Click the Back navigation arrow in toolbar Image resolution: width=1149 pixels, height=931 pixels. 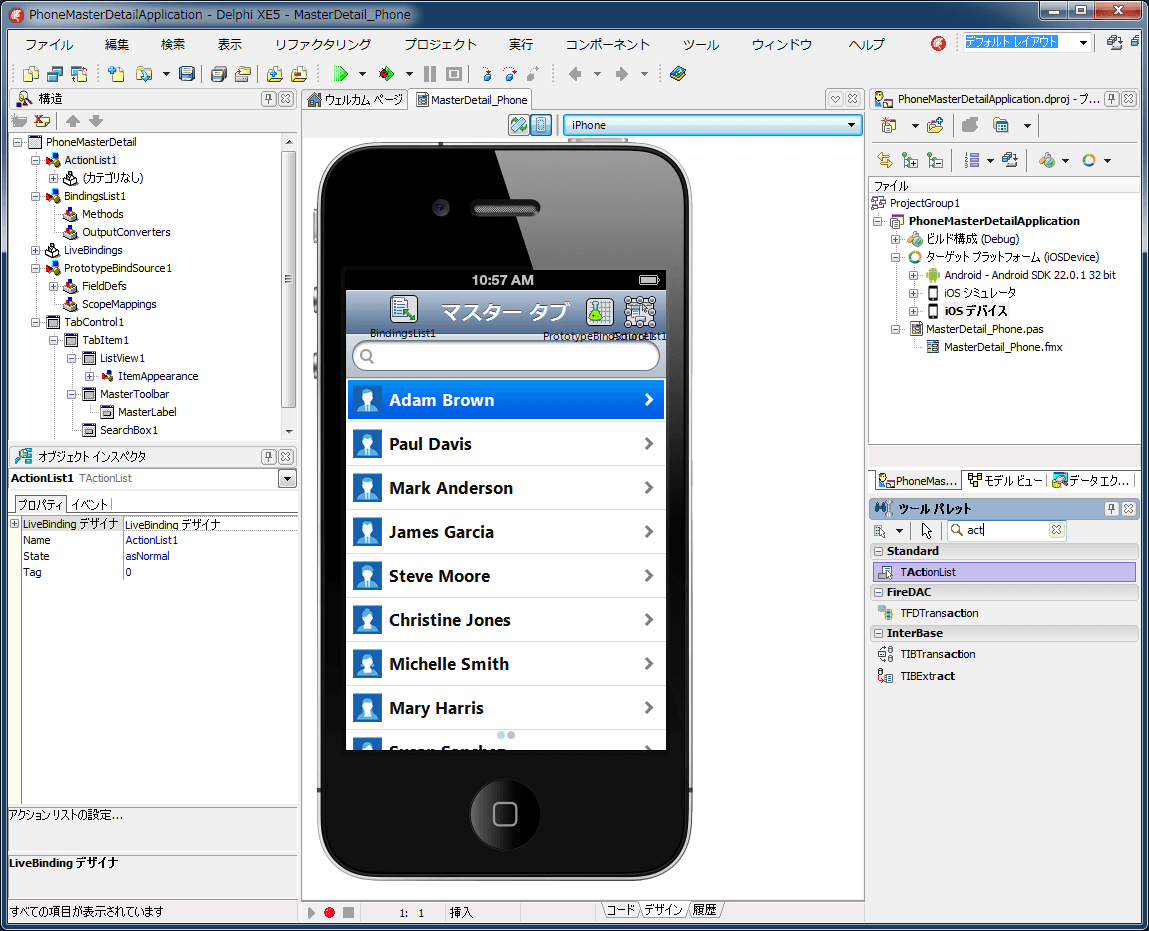point(575,74)
